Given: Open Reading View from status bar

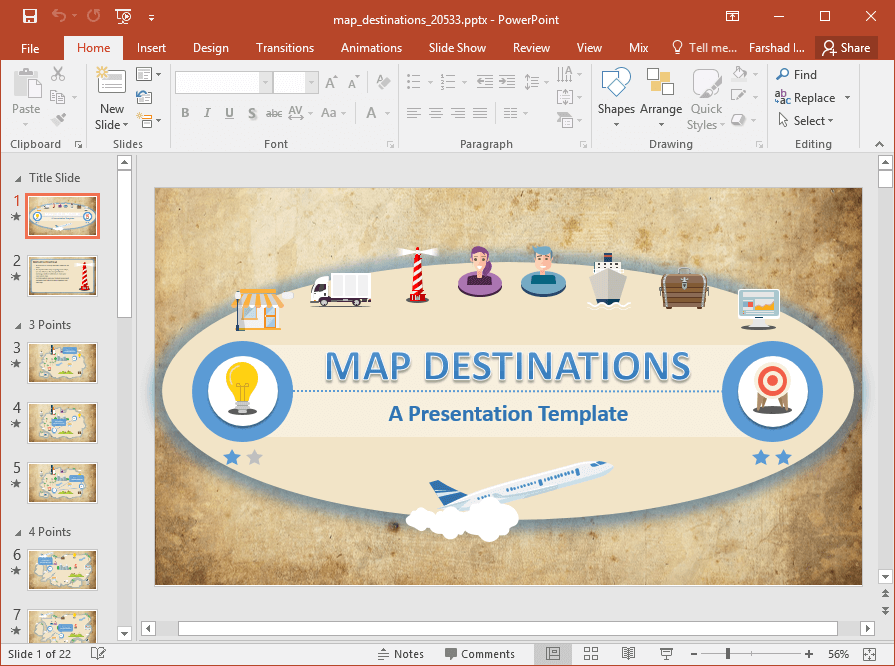Looking at the screenshot, I should coord(628,654).
